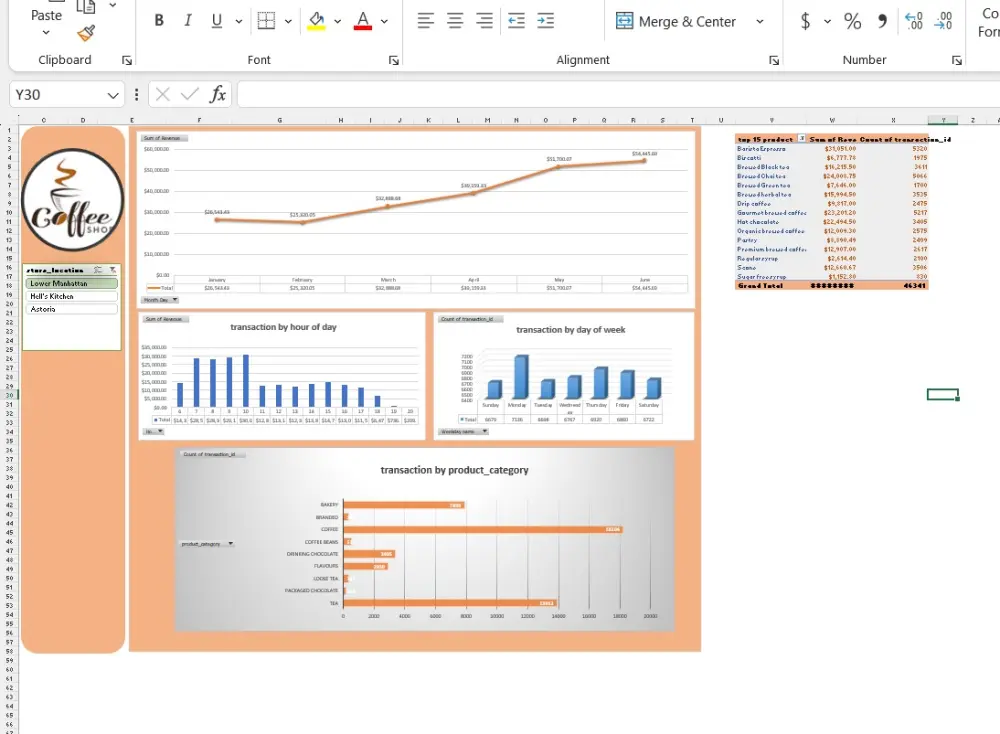Expand Name Box dropdown arrow
Screen dimensions: 1000x734
[x=113, y=95]
